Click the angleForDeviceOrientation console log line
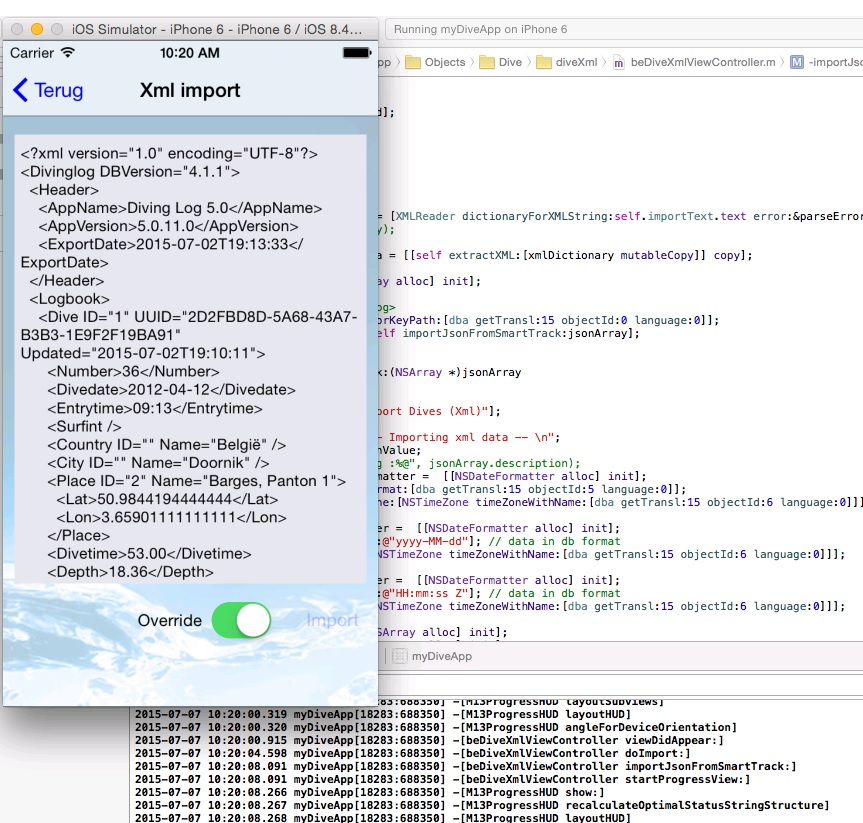 (x=436, y=728)
